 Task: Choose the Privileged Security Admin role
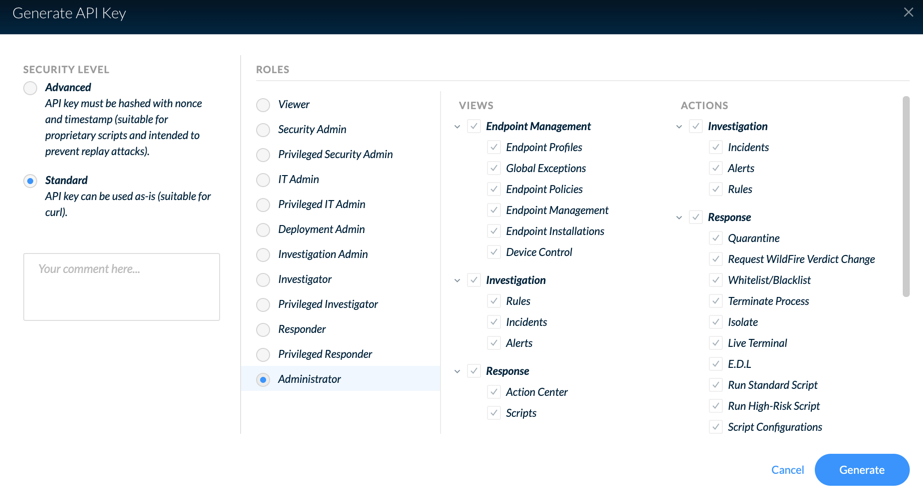(x=263, y=155)
